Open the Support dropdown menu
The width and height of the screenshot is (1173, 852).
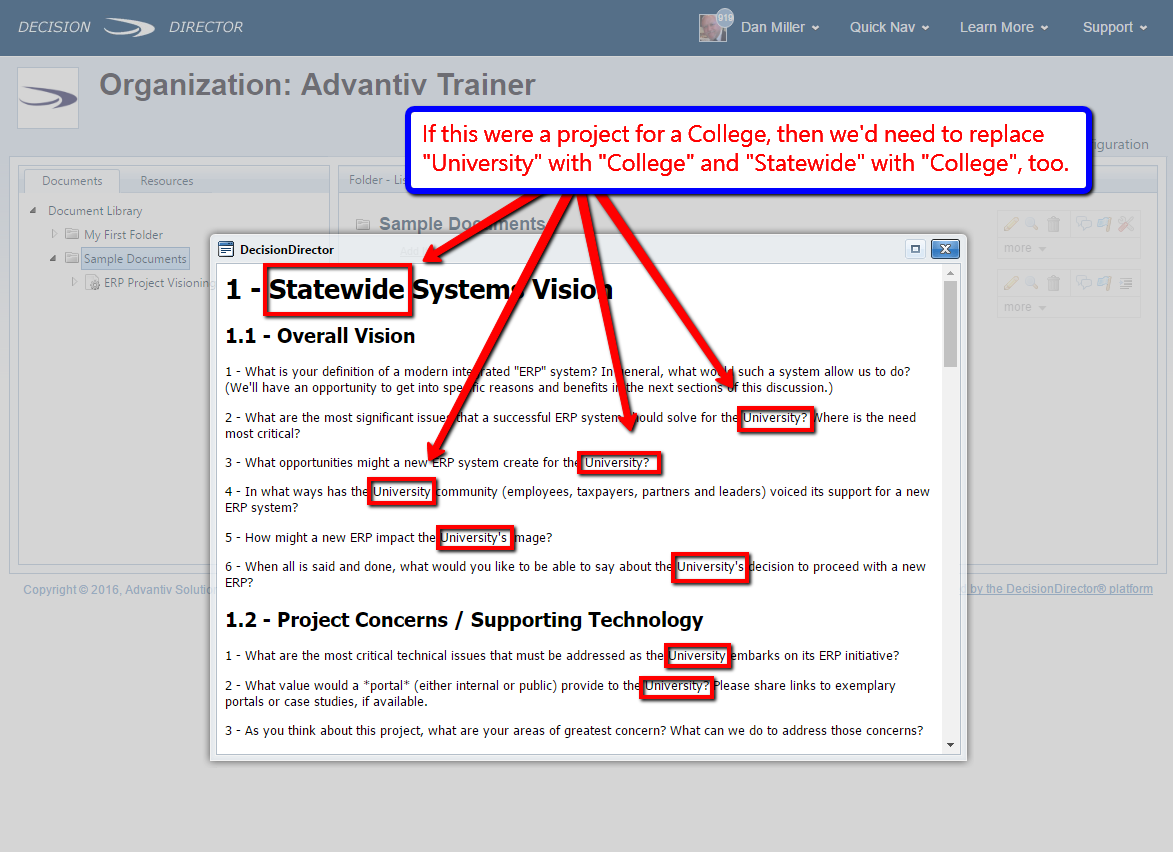(1115, 28)
